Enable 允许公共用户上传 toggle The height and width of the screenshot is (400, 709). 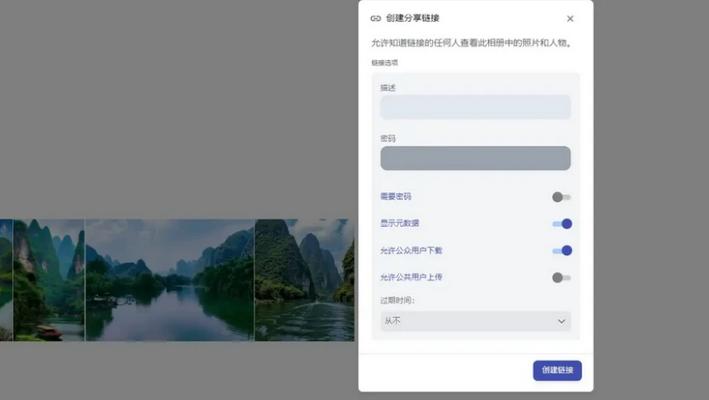tap(561, 277)
